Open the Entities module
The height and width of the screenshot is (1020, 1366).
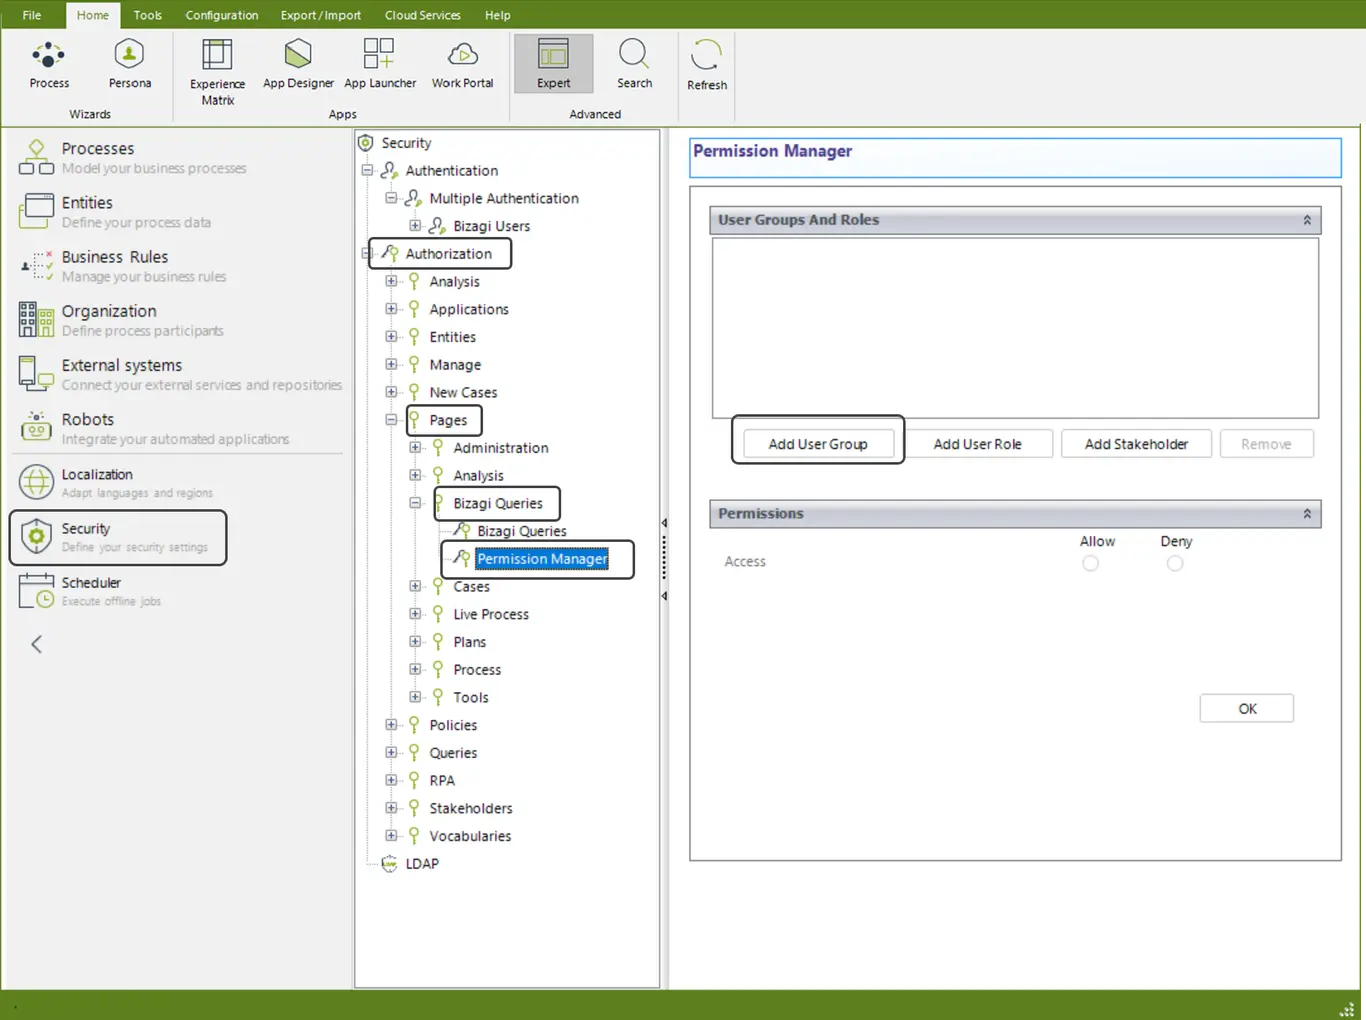click(x=115, y=211)
